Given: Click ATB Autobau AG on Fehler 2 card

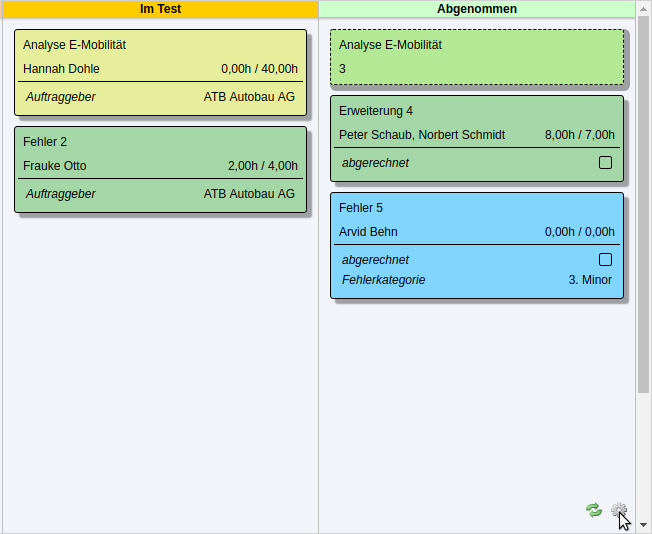Looking at the screenshot, I should pyautogui.click(x=249, y=194).
